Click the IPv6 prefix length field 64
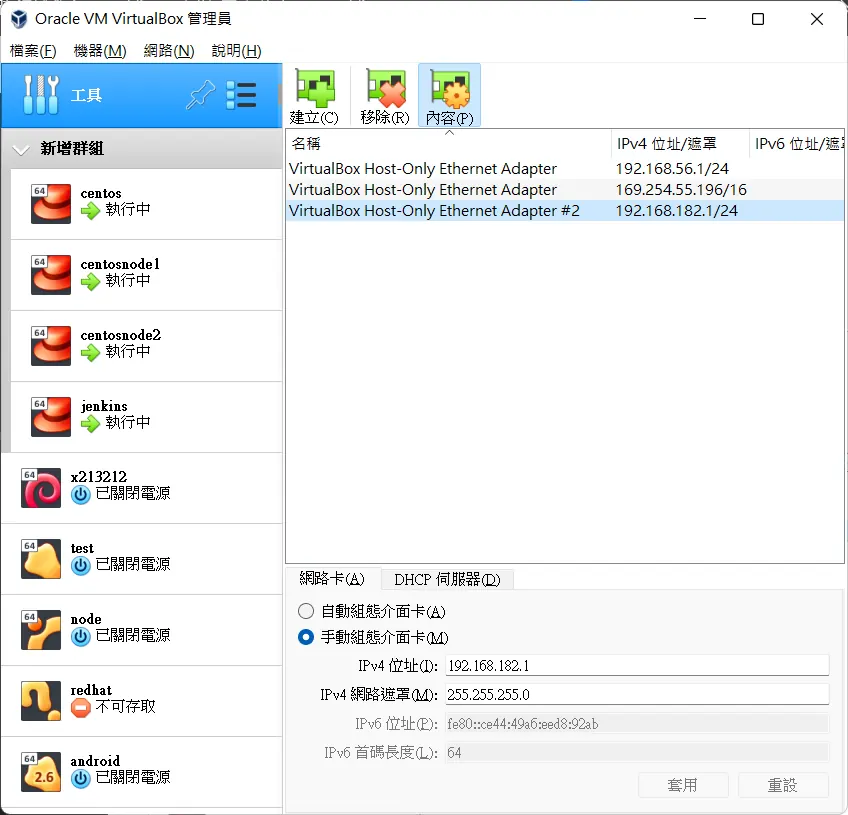This screenshot has width=848, height=815. pyautogui.click(x=637, y=752)
